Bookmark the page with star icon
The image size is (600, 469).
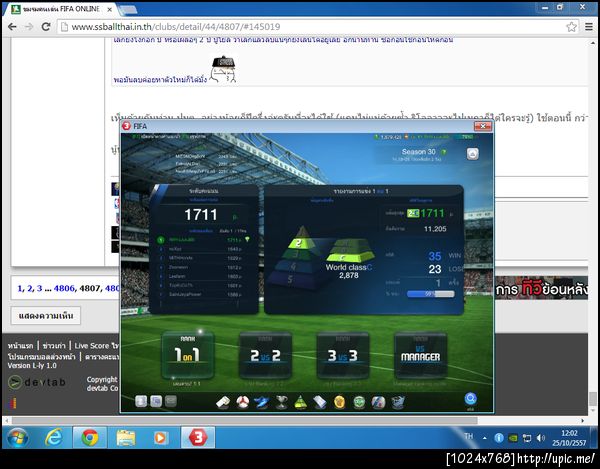pyautogui.click(x=571, y=27)
